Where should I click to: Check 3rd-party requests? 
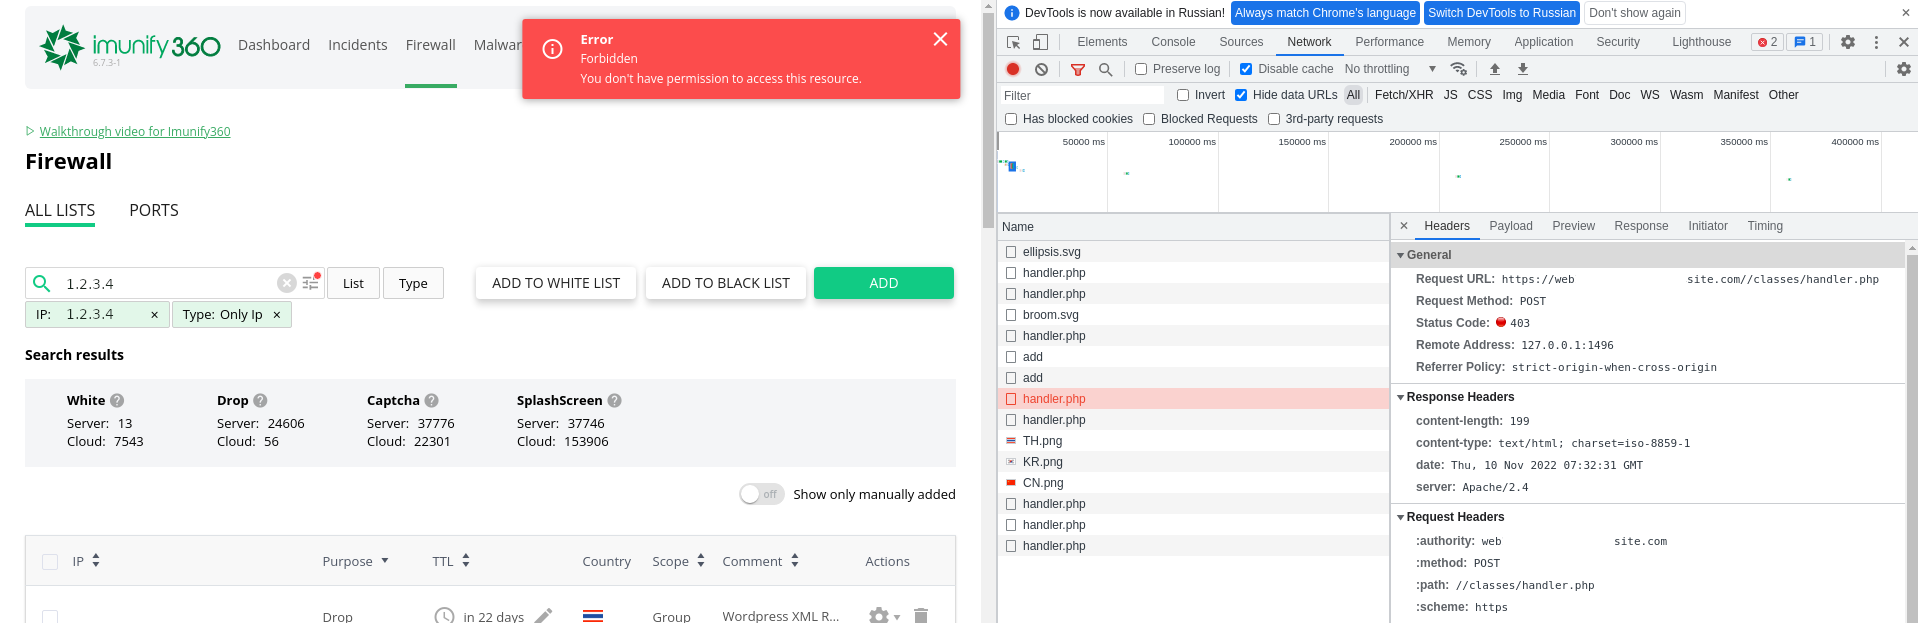pyautogui.click(x=1274, y=119)
